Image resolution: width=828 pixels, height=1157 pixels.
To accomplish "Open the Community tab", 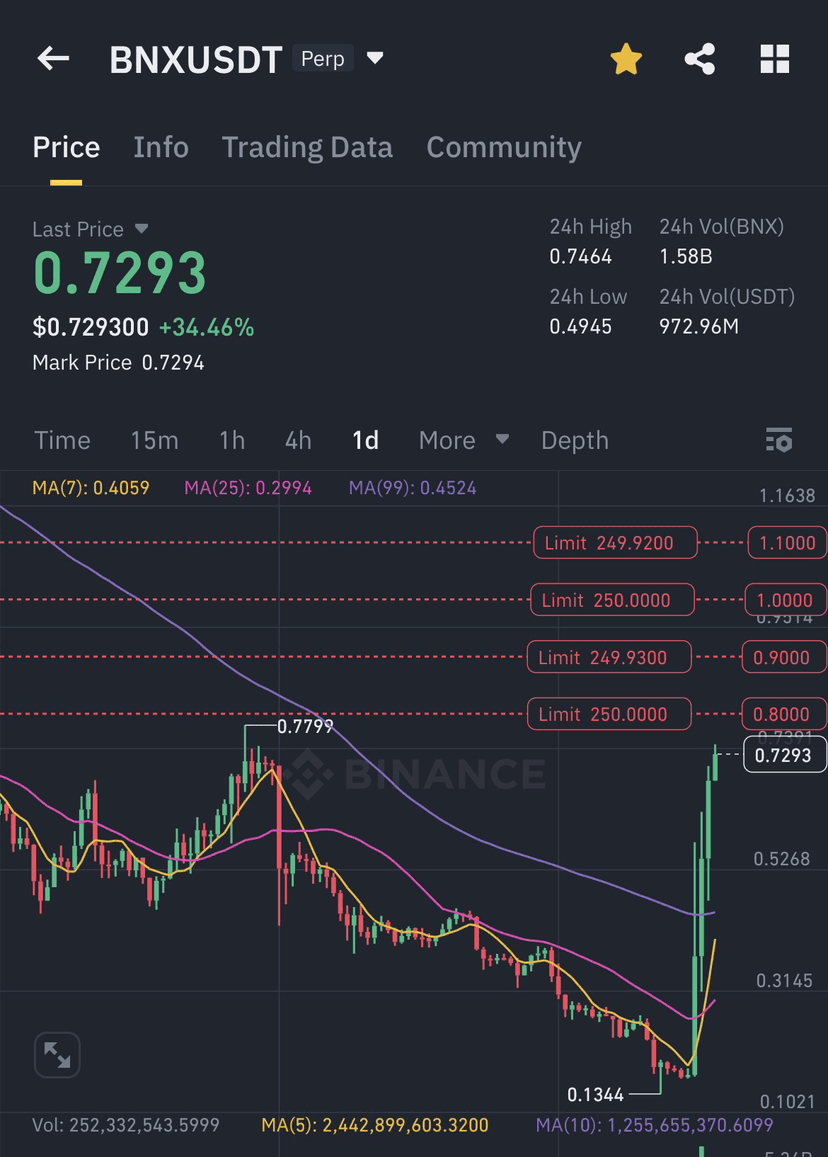I will point(504,148).
